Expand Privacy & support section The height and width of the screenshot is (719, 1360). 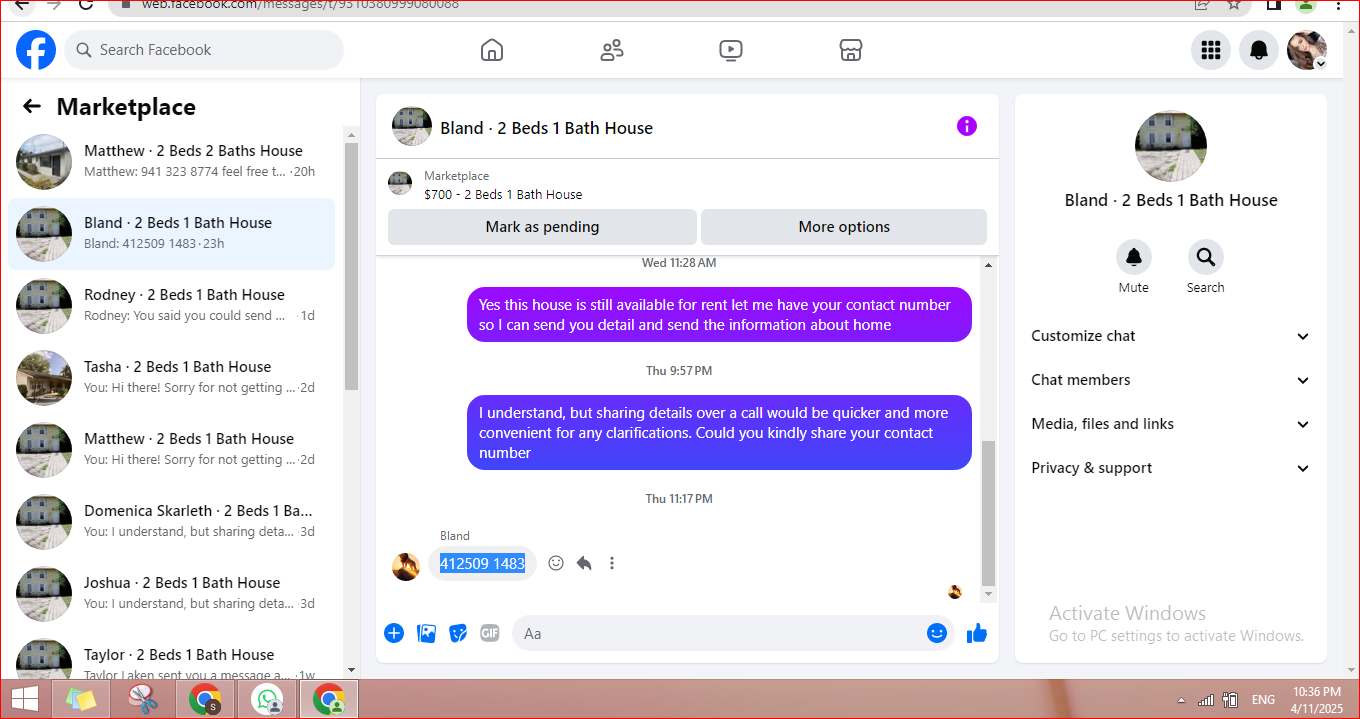[1171, 468]
